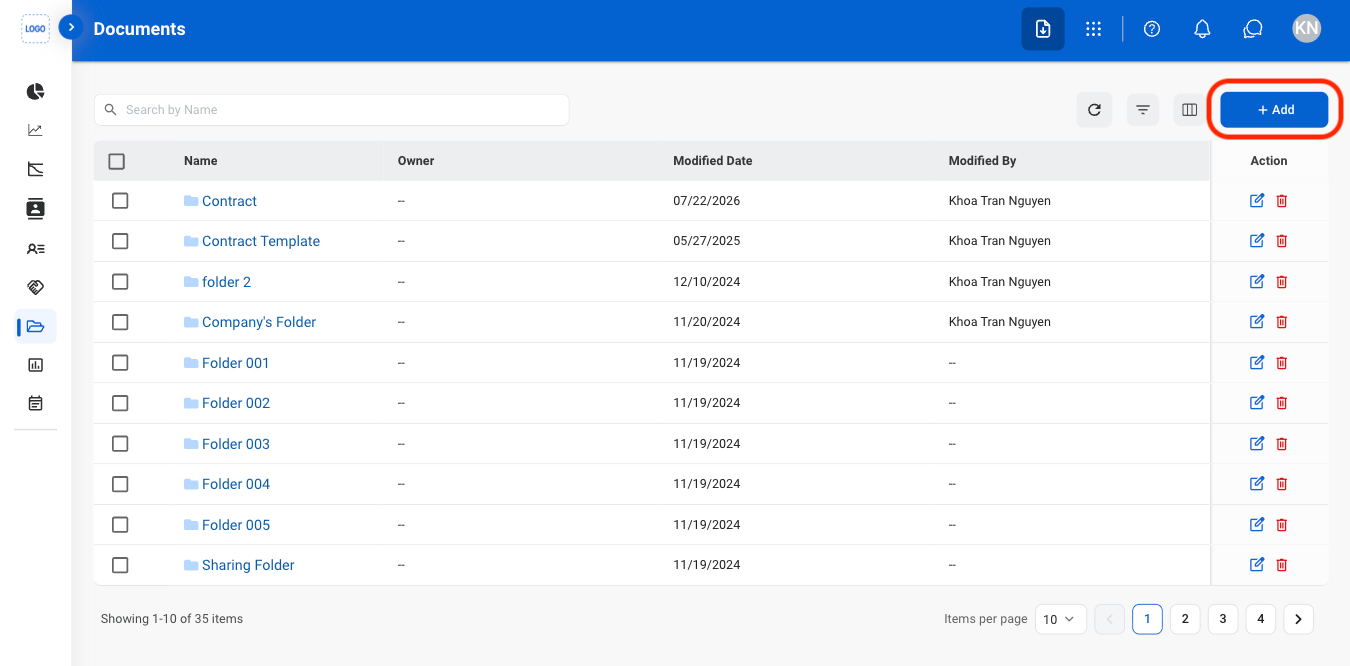Click the LOGO placeholder image
The height and width of the screenshot is (666, 1350).
click(x=35, y=29)
